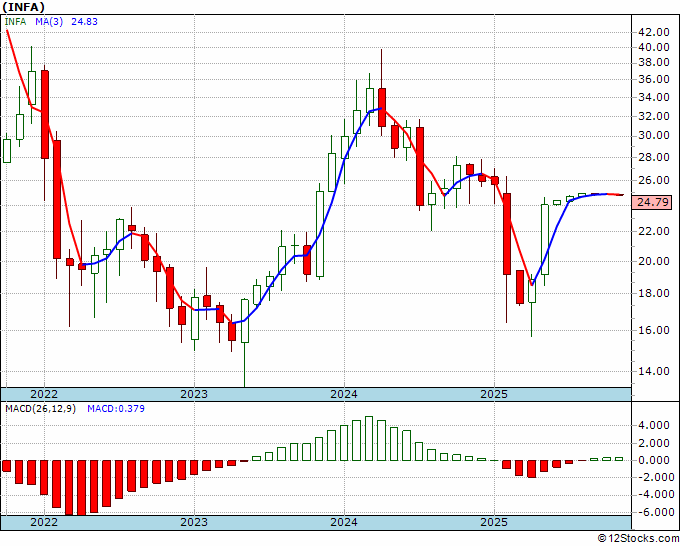Click the 0.000 MACD axis label

tap(656, 460)
